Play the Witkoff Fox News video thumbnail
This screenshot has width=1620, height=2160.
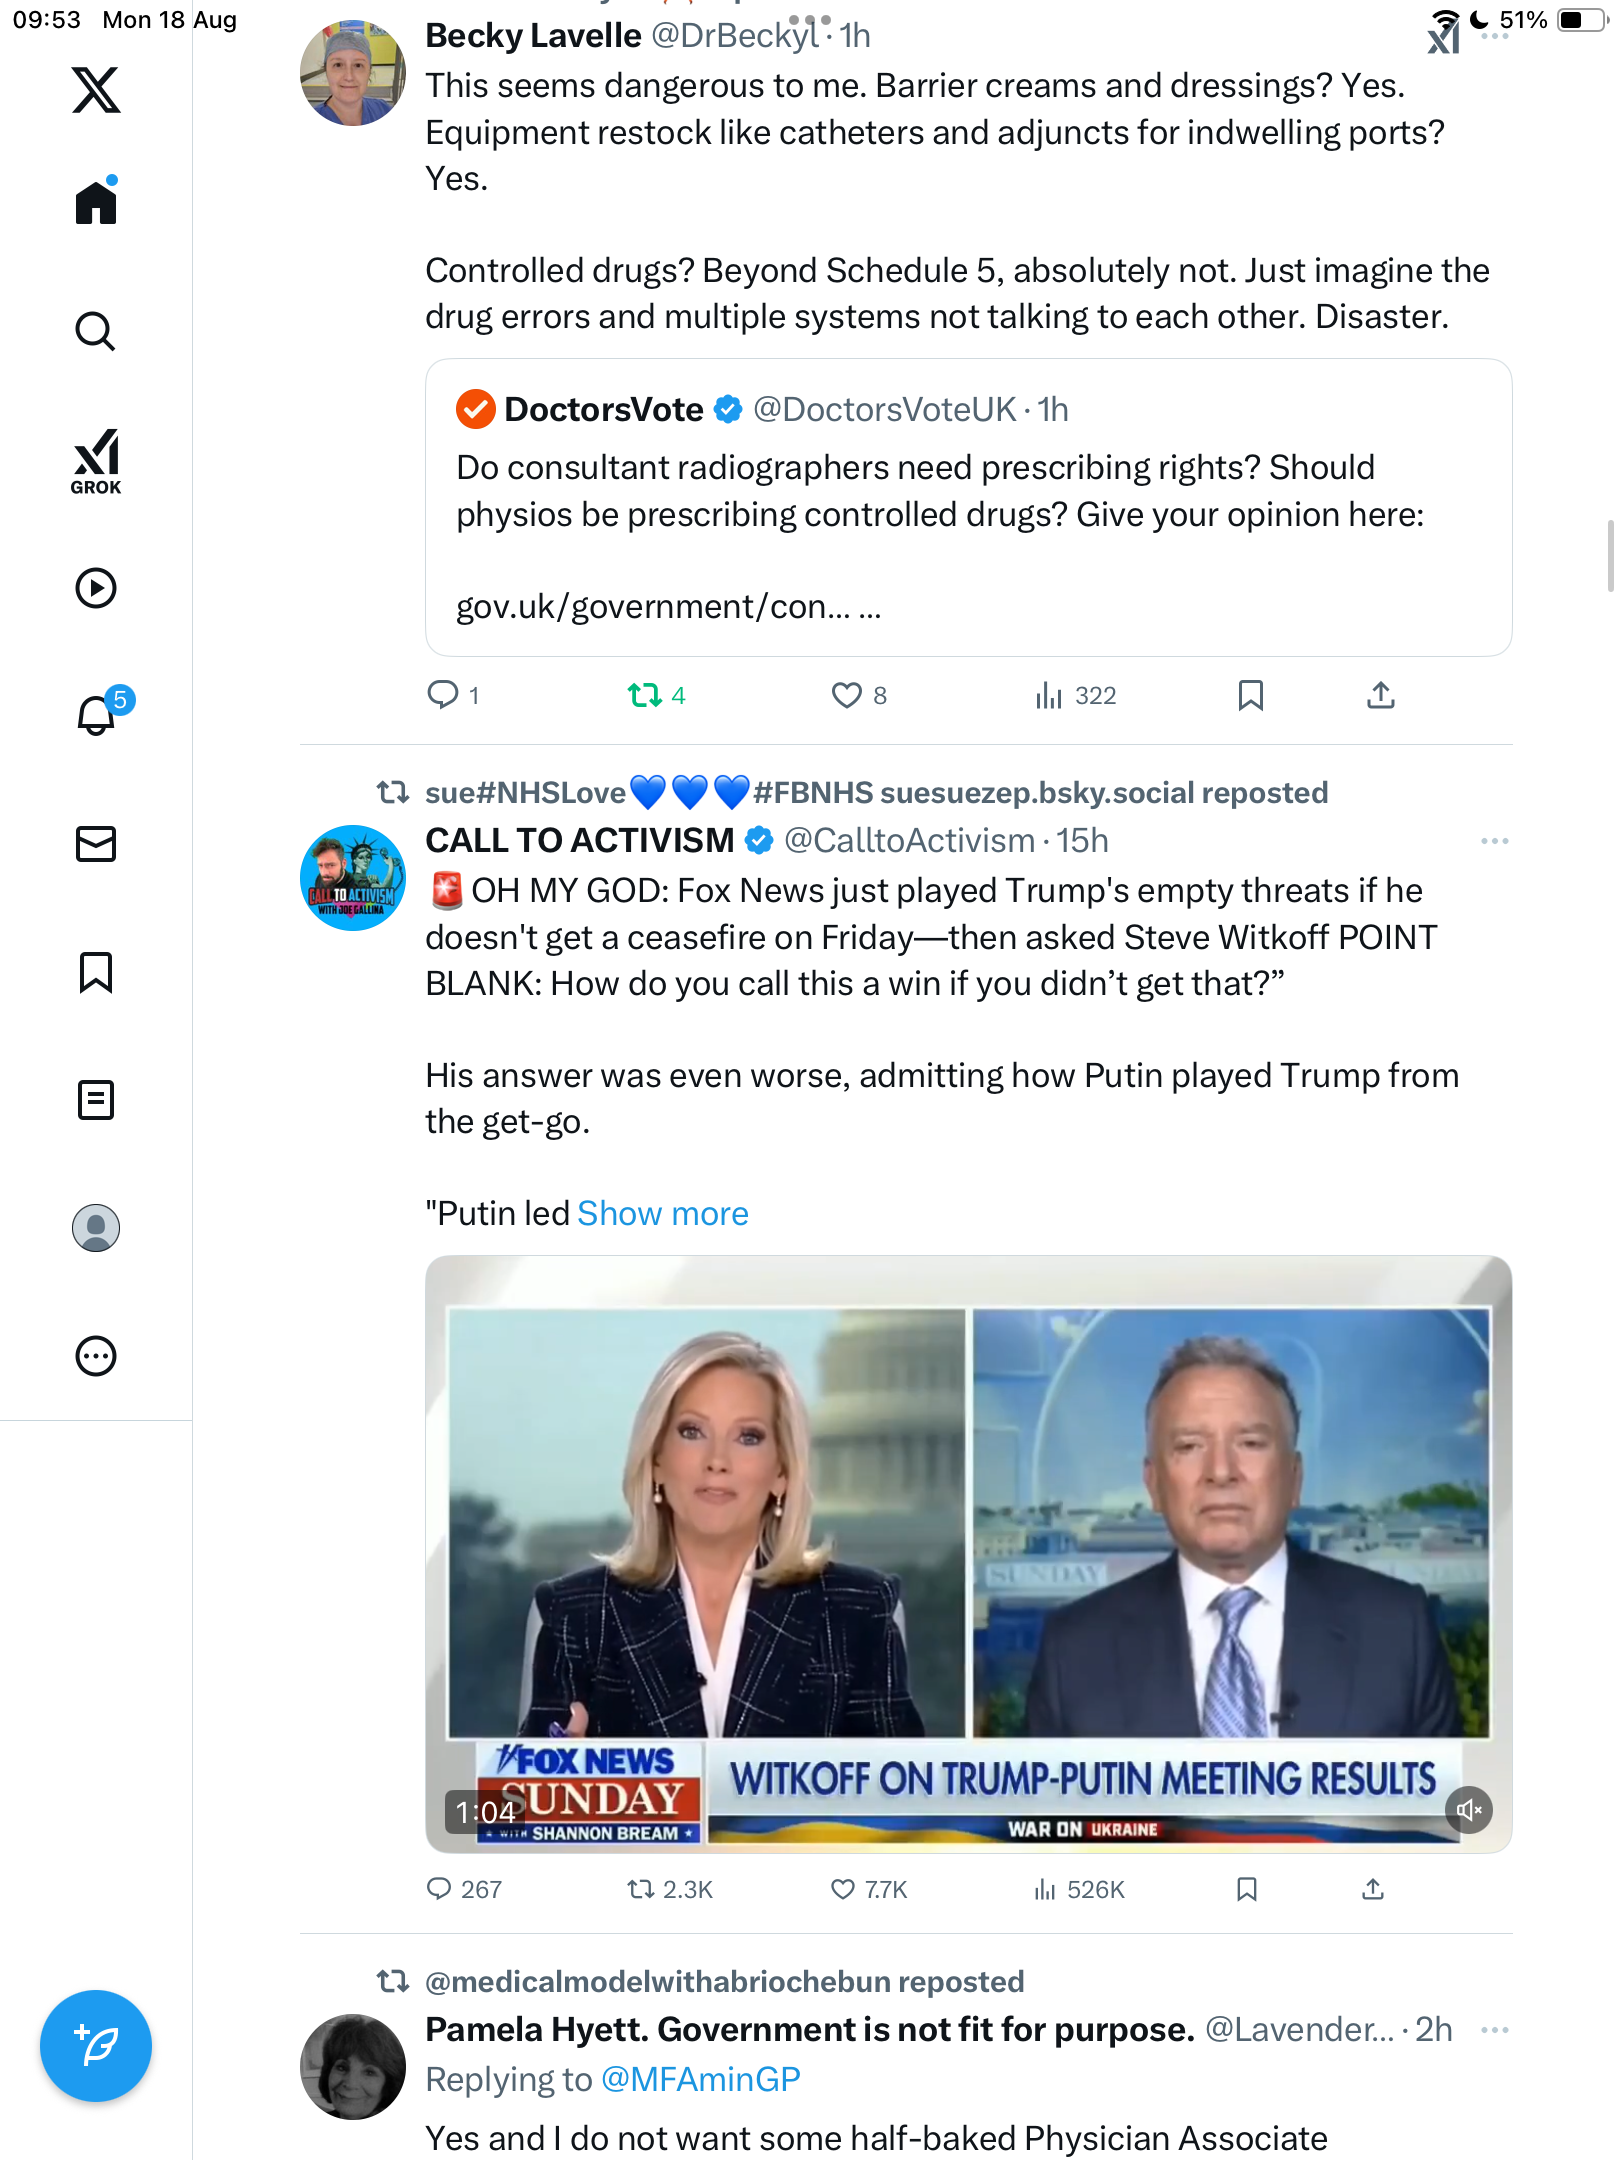pos(968,1553)
